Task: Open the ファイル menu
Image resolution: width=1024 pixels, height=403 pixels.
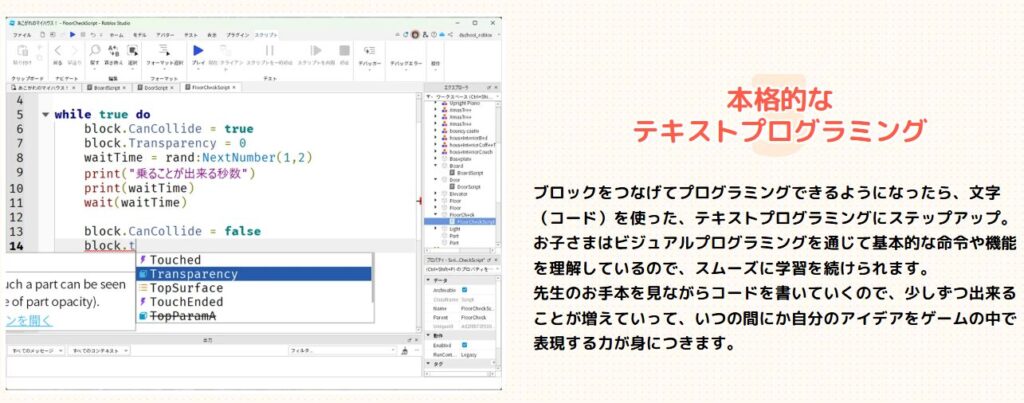Action: pos(22,35)
